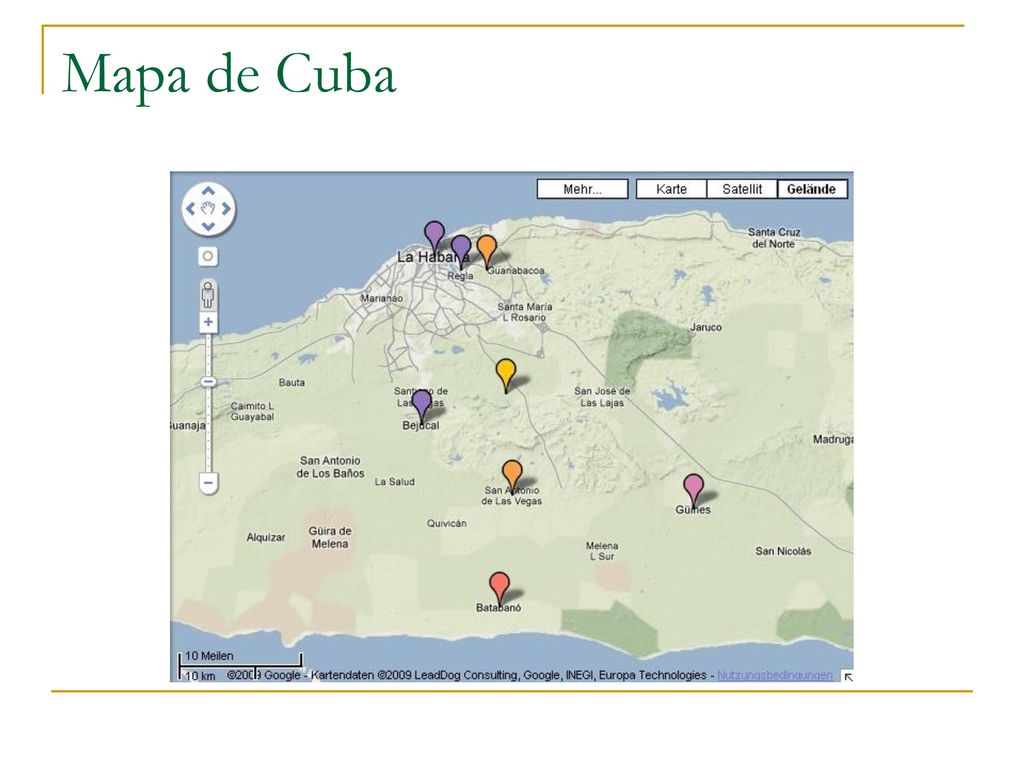The height and width of the screenshot is (768, 1024).
Task: Click the small circle button below pan control
Action: [x=208, y=256]
